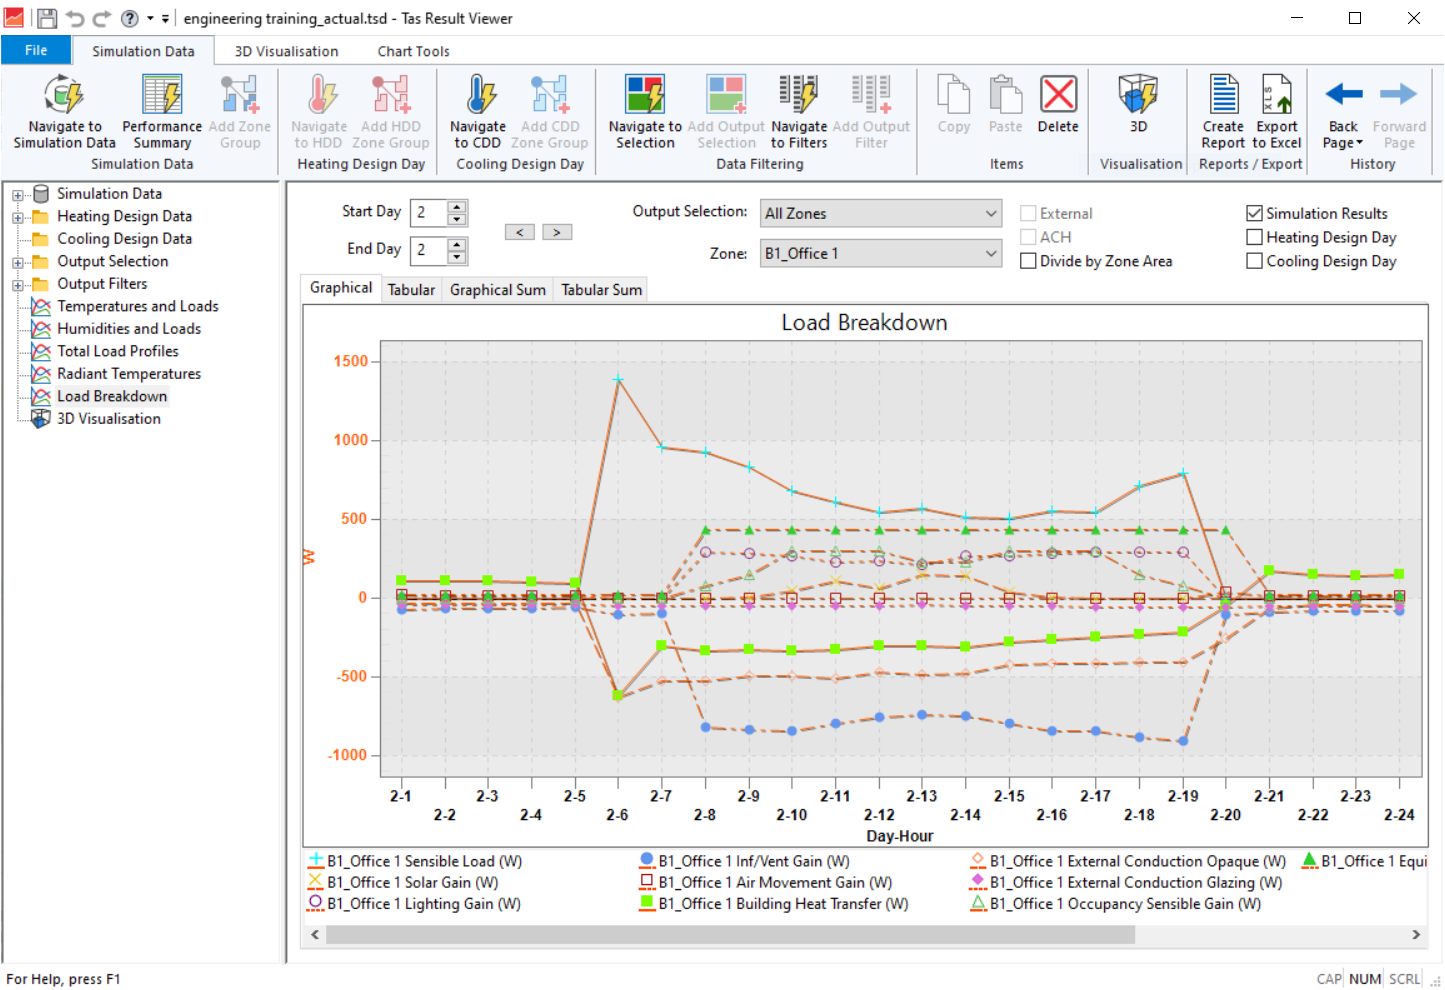The image size is (1445, 990).
Task: Click the Create Report icon
Action: point(1223,97)
